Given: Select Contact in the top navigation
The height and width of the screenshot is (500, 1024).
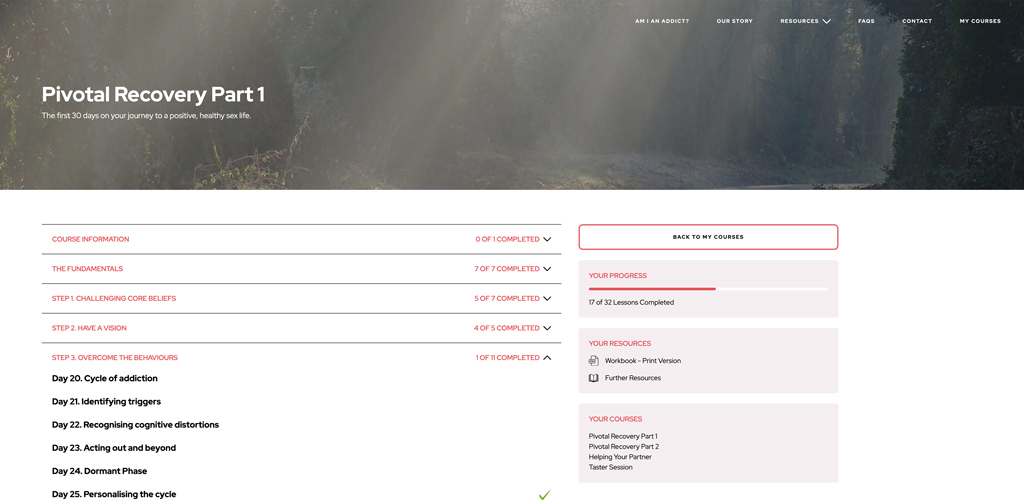Looking at the screenshot, I should point(916,21).
